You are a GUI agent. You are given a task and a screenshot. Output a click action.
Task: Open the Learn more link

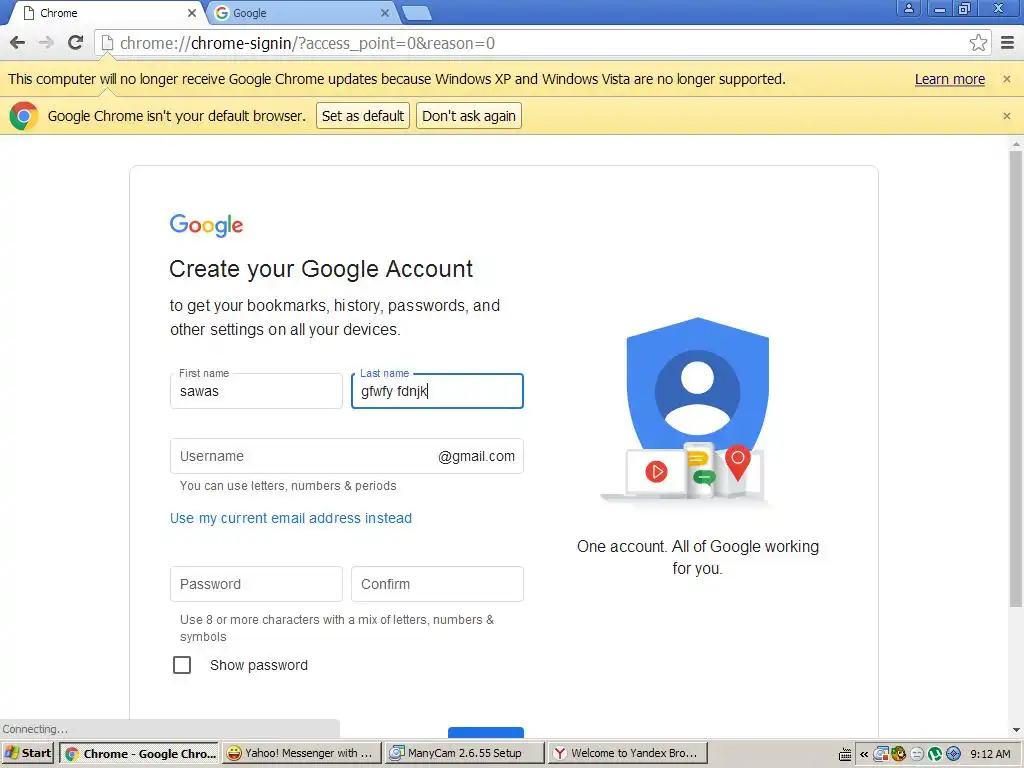(950, 79)
